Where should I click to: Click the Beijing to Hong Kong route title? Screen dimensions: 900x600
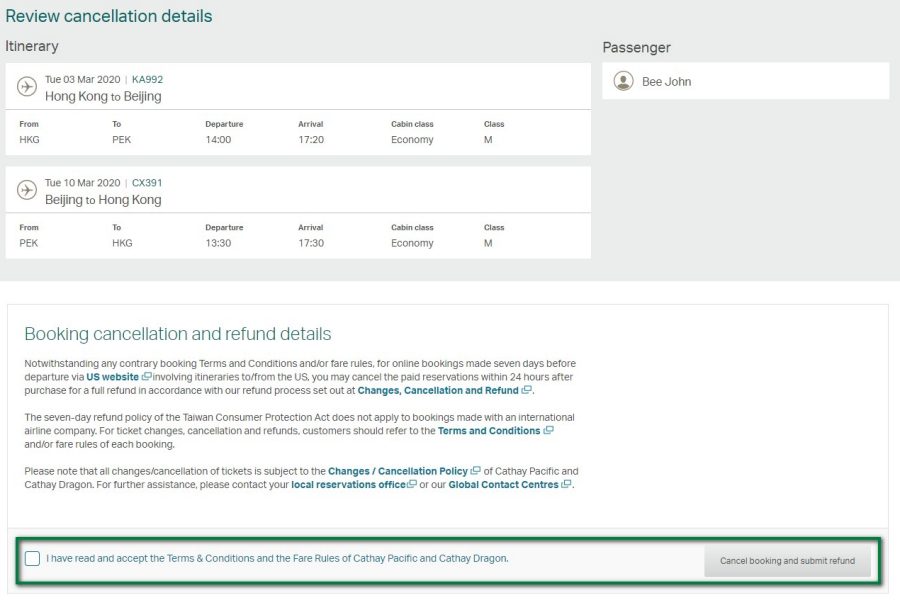[103, 200]
